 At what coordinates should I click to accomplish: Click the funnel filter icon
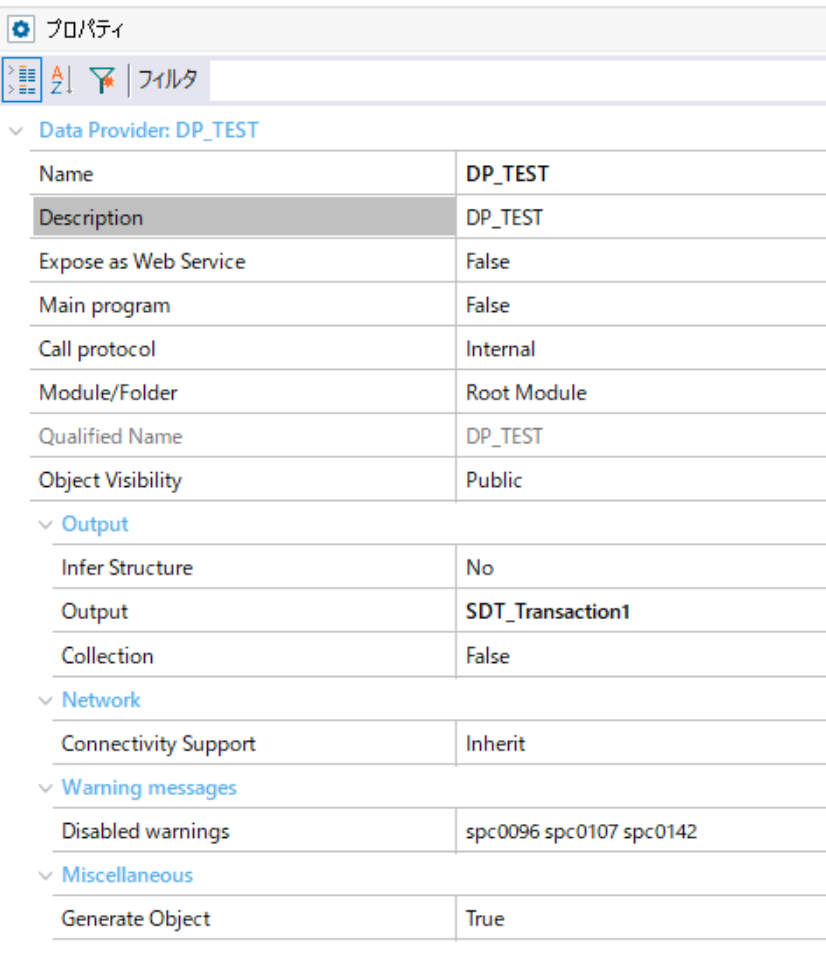point(102,80)
